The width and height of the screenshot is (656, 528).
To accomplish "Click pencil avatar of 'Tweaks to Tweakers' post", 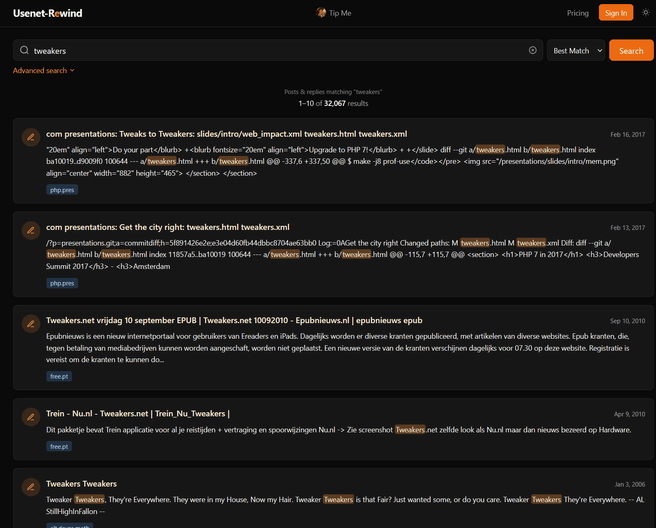I will pos(31,137).
